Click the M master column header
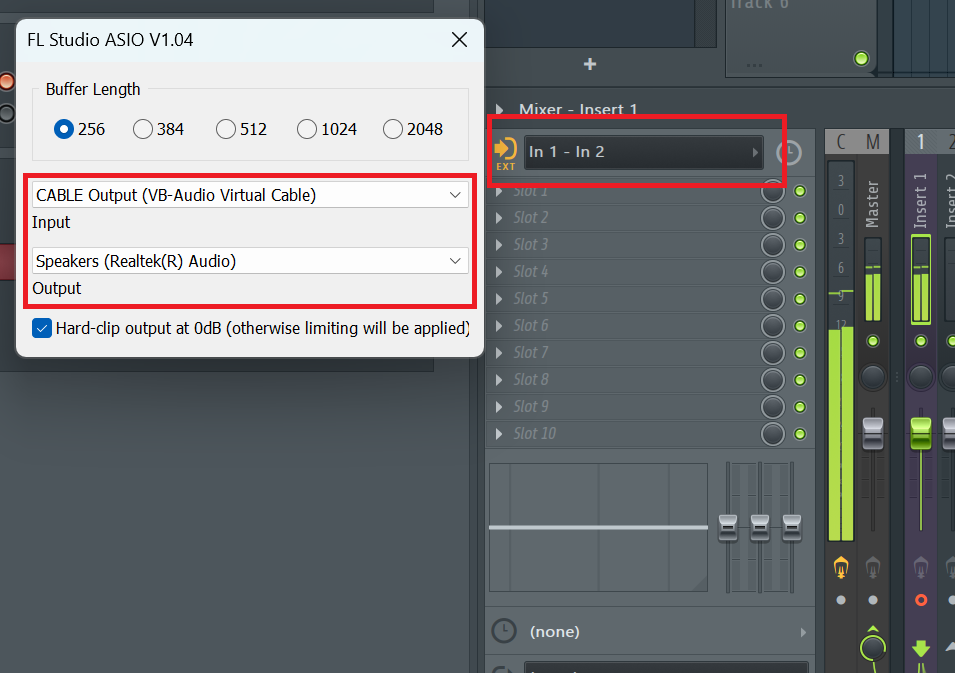This screenshot has width=955, height=673. pos(873,142)
